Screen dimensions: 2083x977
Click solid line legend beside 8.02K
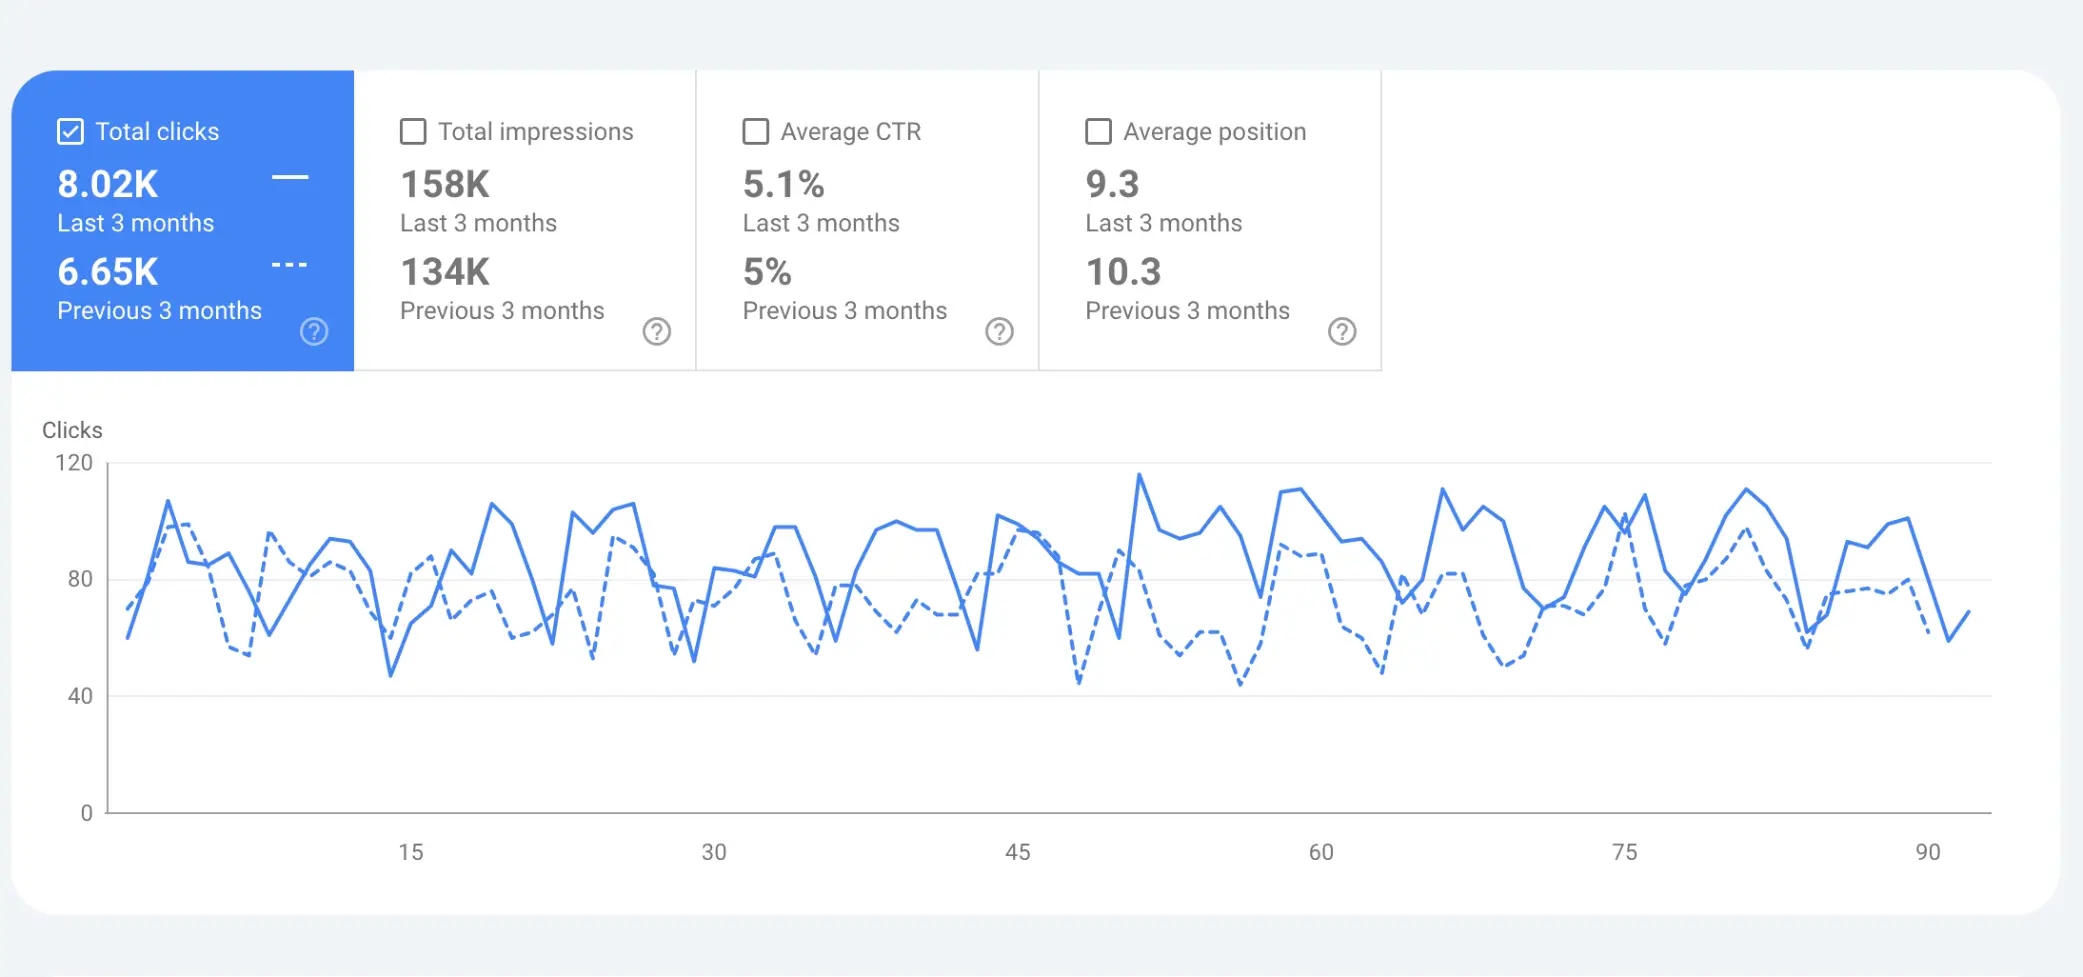click(290, 178)
